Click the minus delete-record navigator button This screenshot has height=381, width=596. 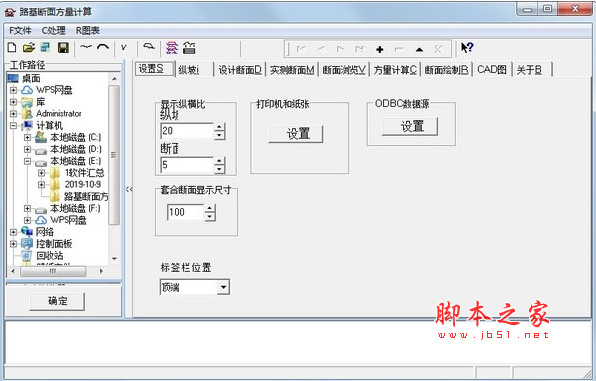coord(399,49)
